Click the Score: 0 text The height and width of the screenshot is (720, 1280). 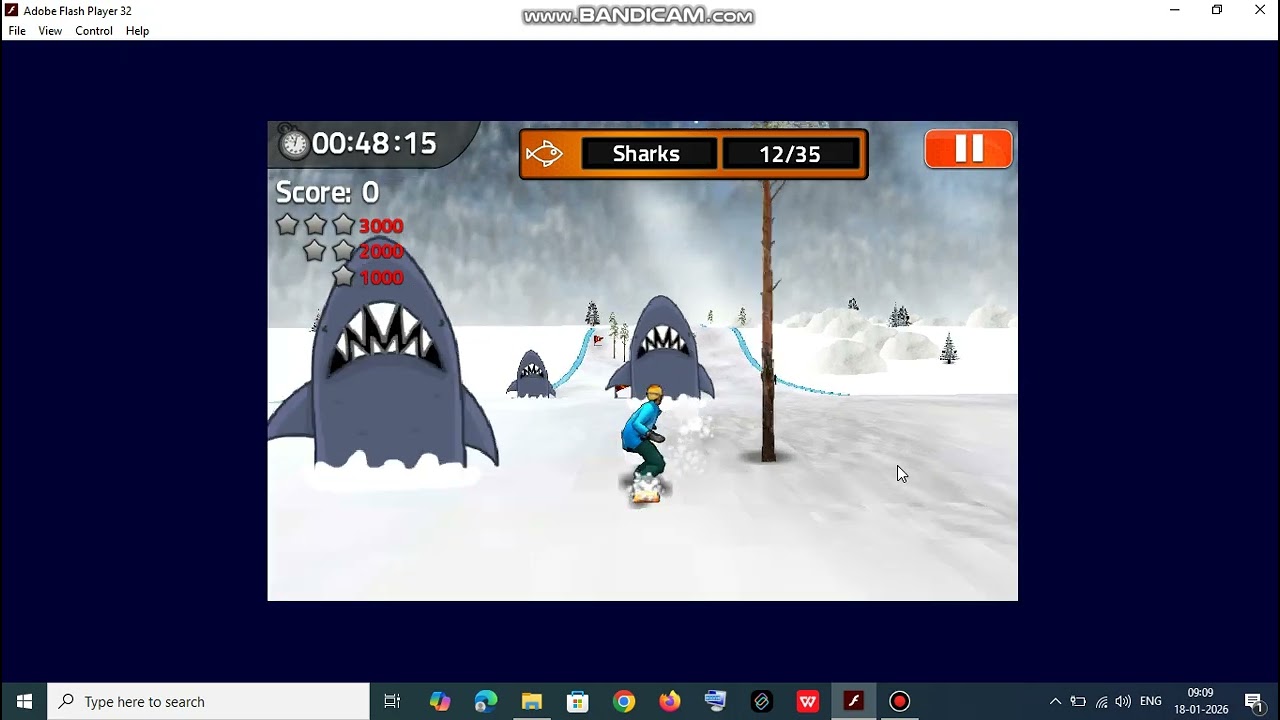click(x=327, y=192)
